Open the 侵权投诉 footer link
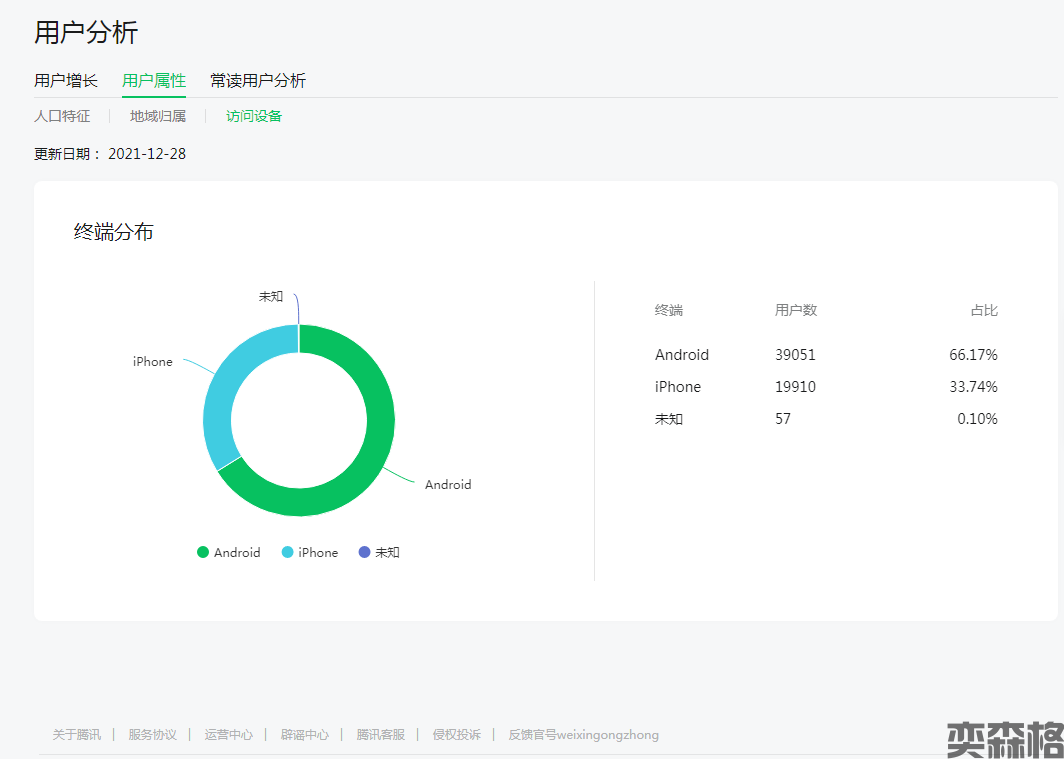This screenshot has width=1064, height=759. tap(456, 735)
